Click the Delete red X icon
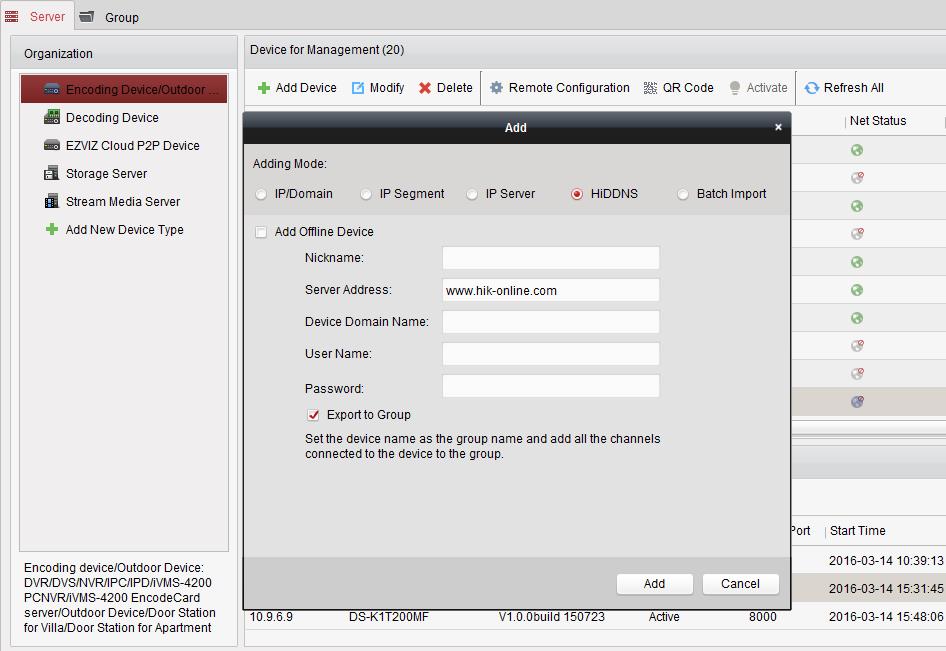 (425, 88)
